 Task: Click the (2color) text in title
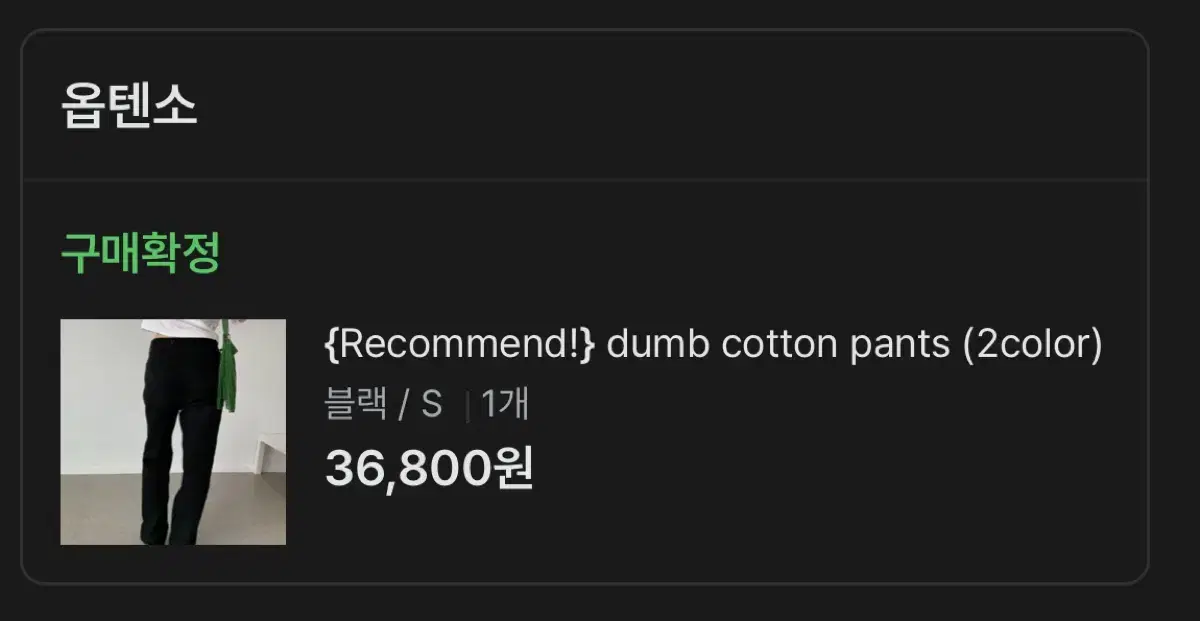[x=1032, y=345]
